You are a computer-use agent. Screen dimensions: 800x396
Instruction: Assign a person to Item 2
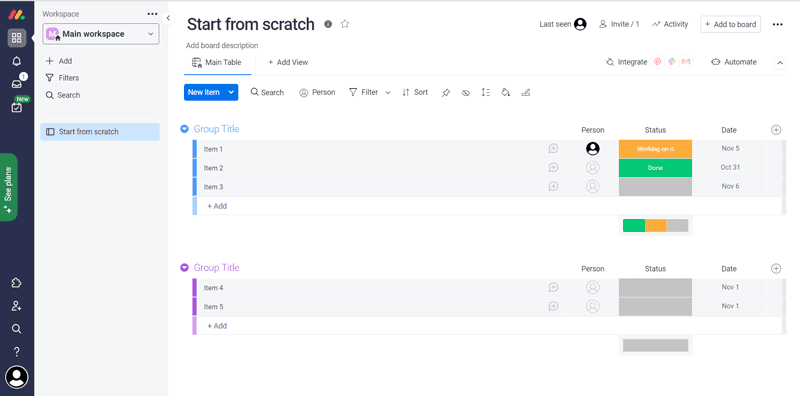(592, 167)
